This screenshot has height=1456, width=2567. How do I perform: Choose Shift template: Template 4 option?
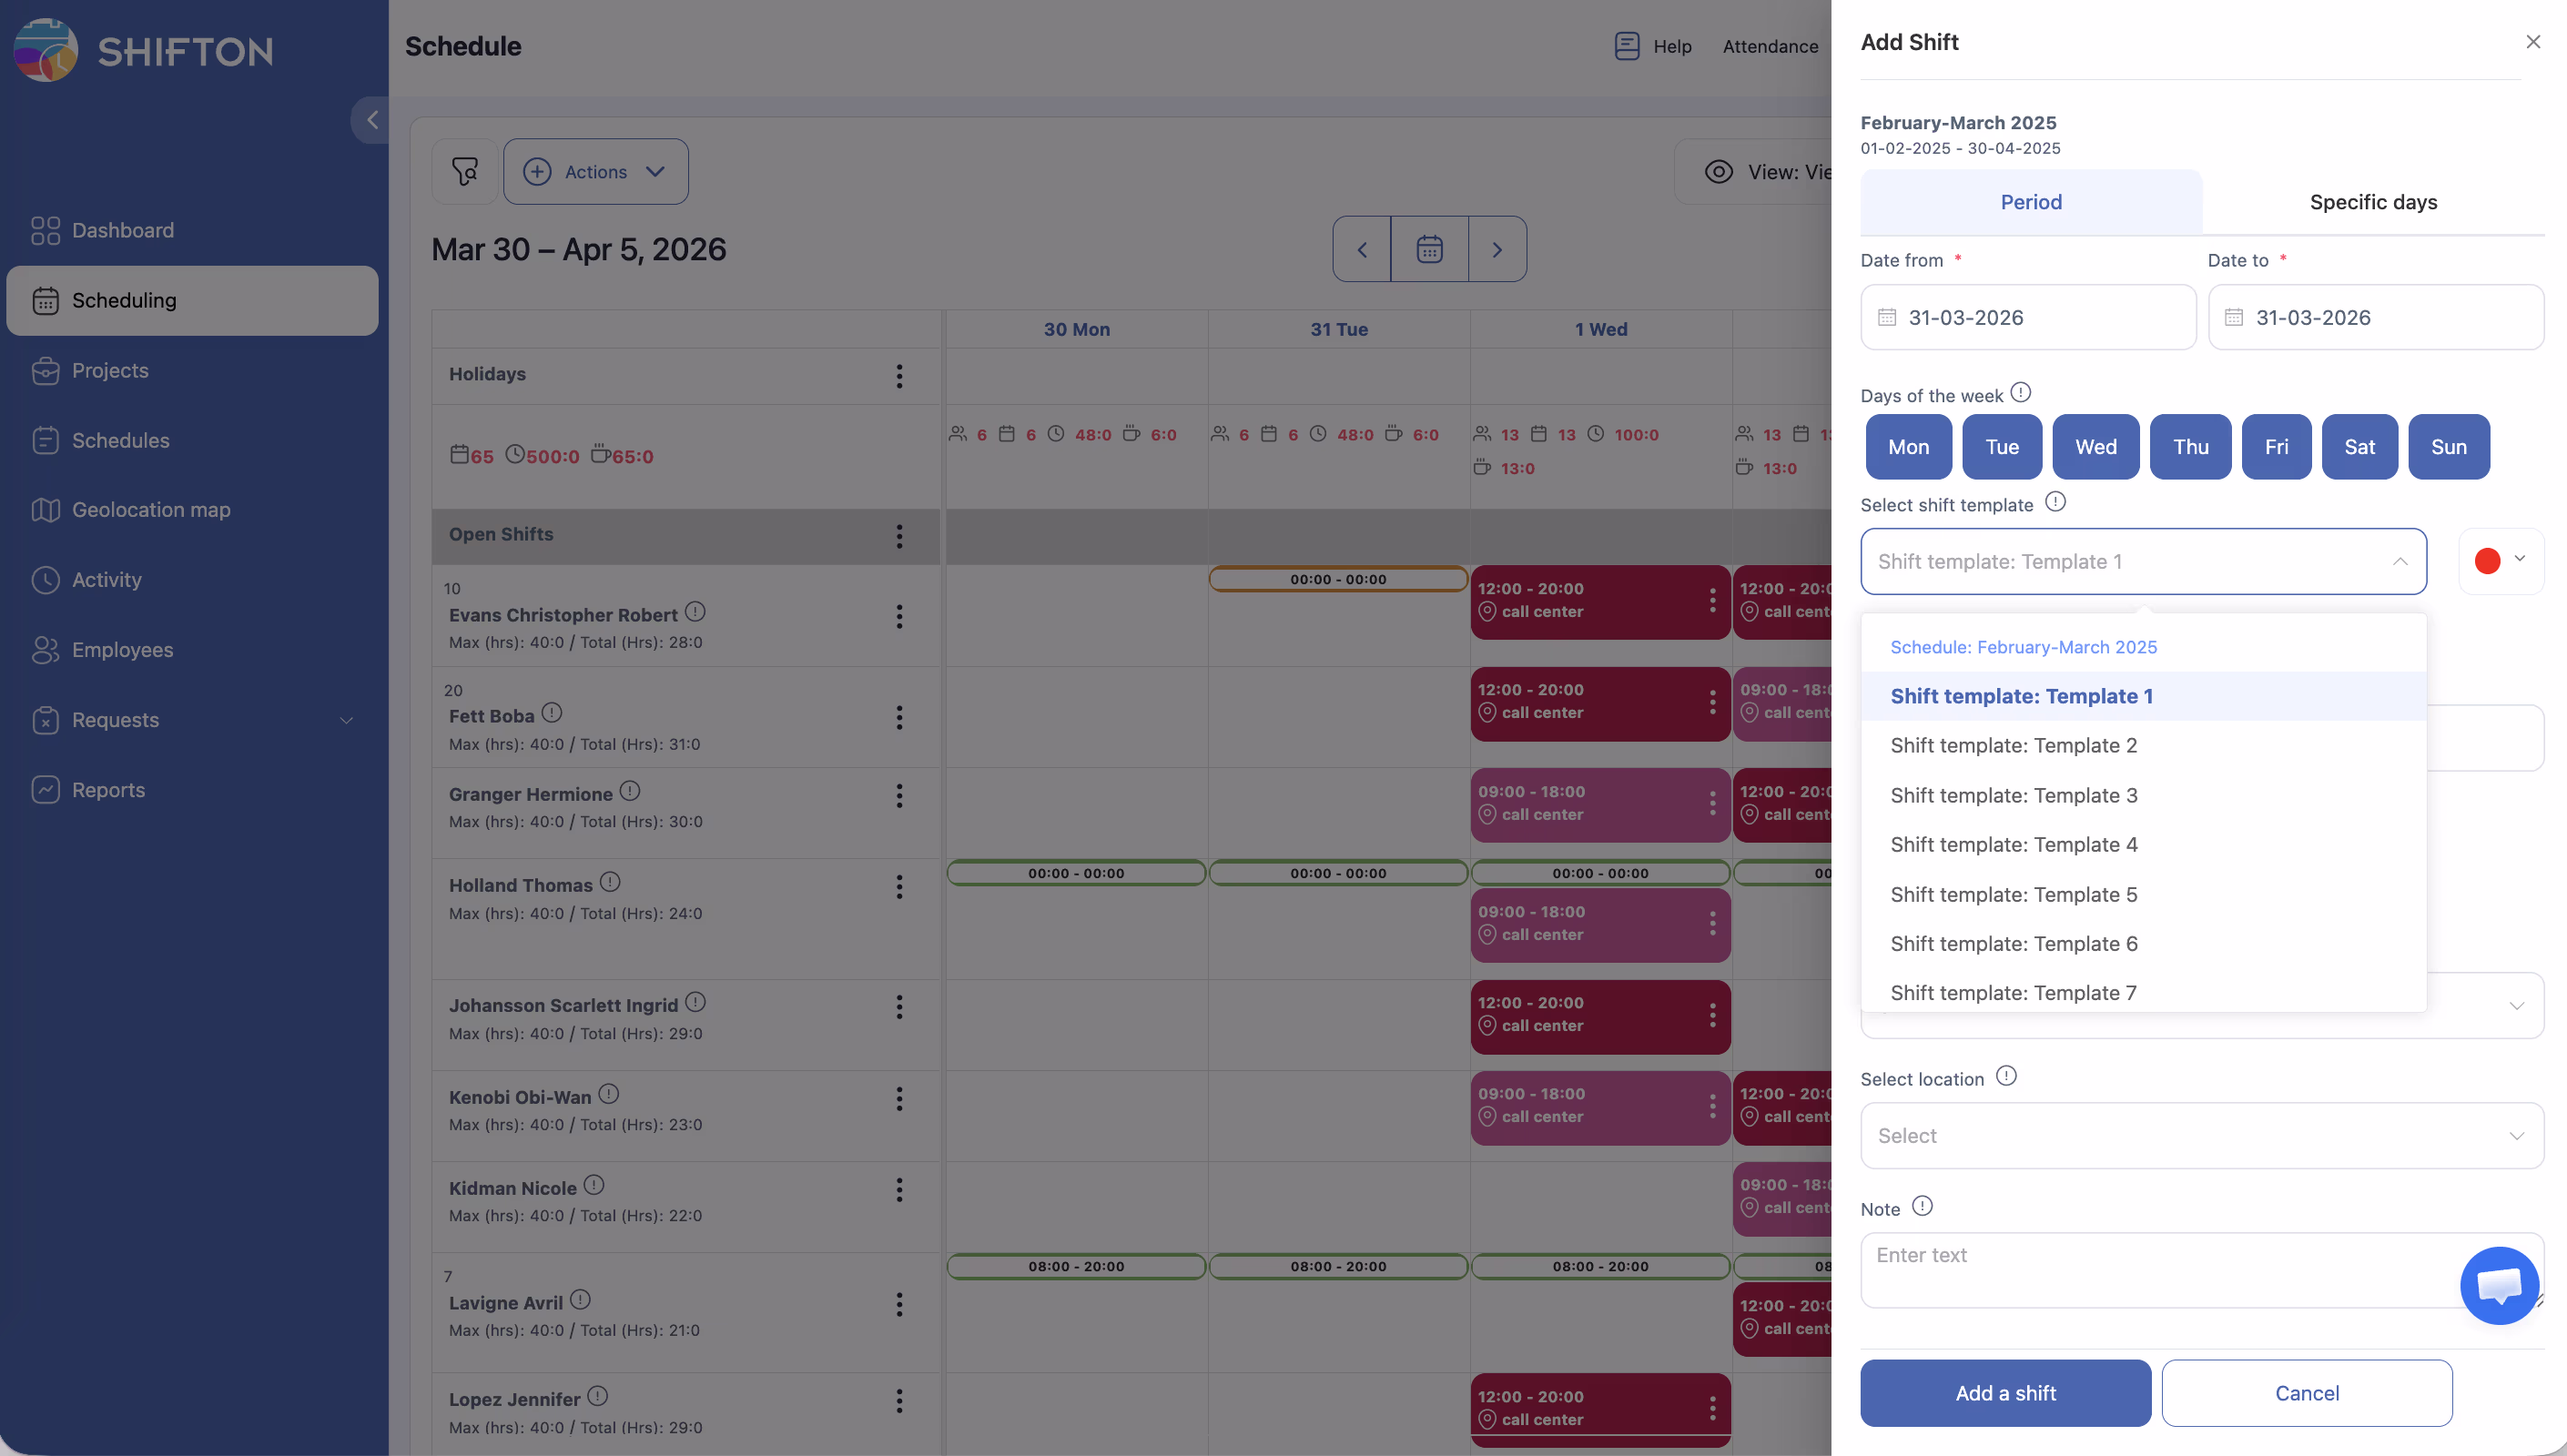(2013, 845)
